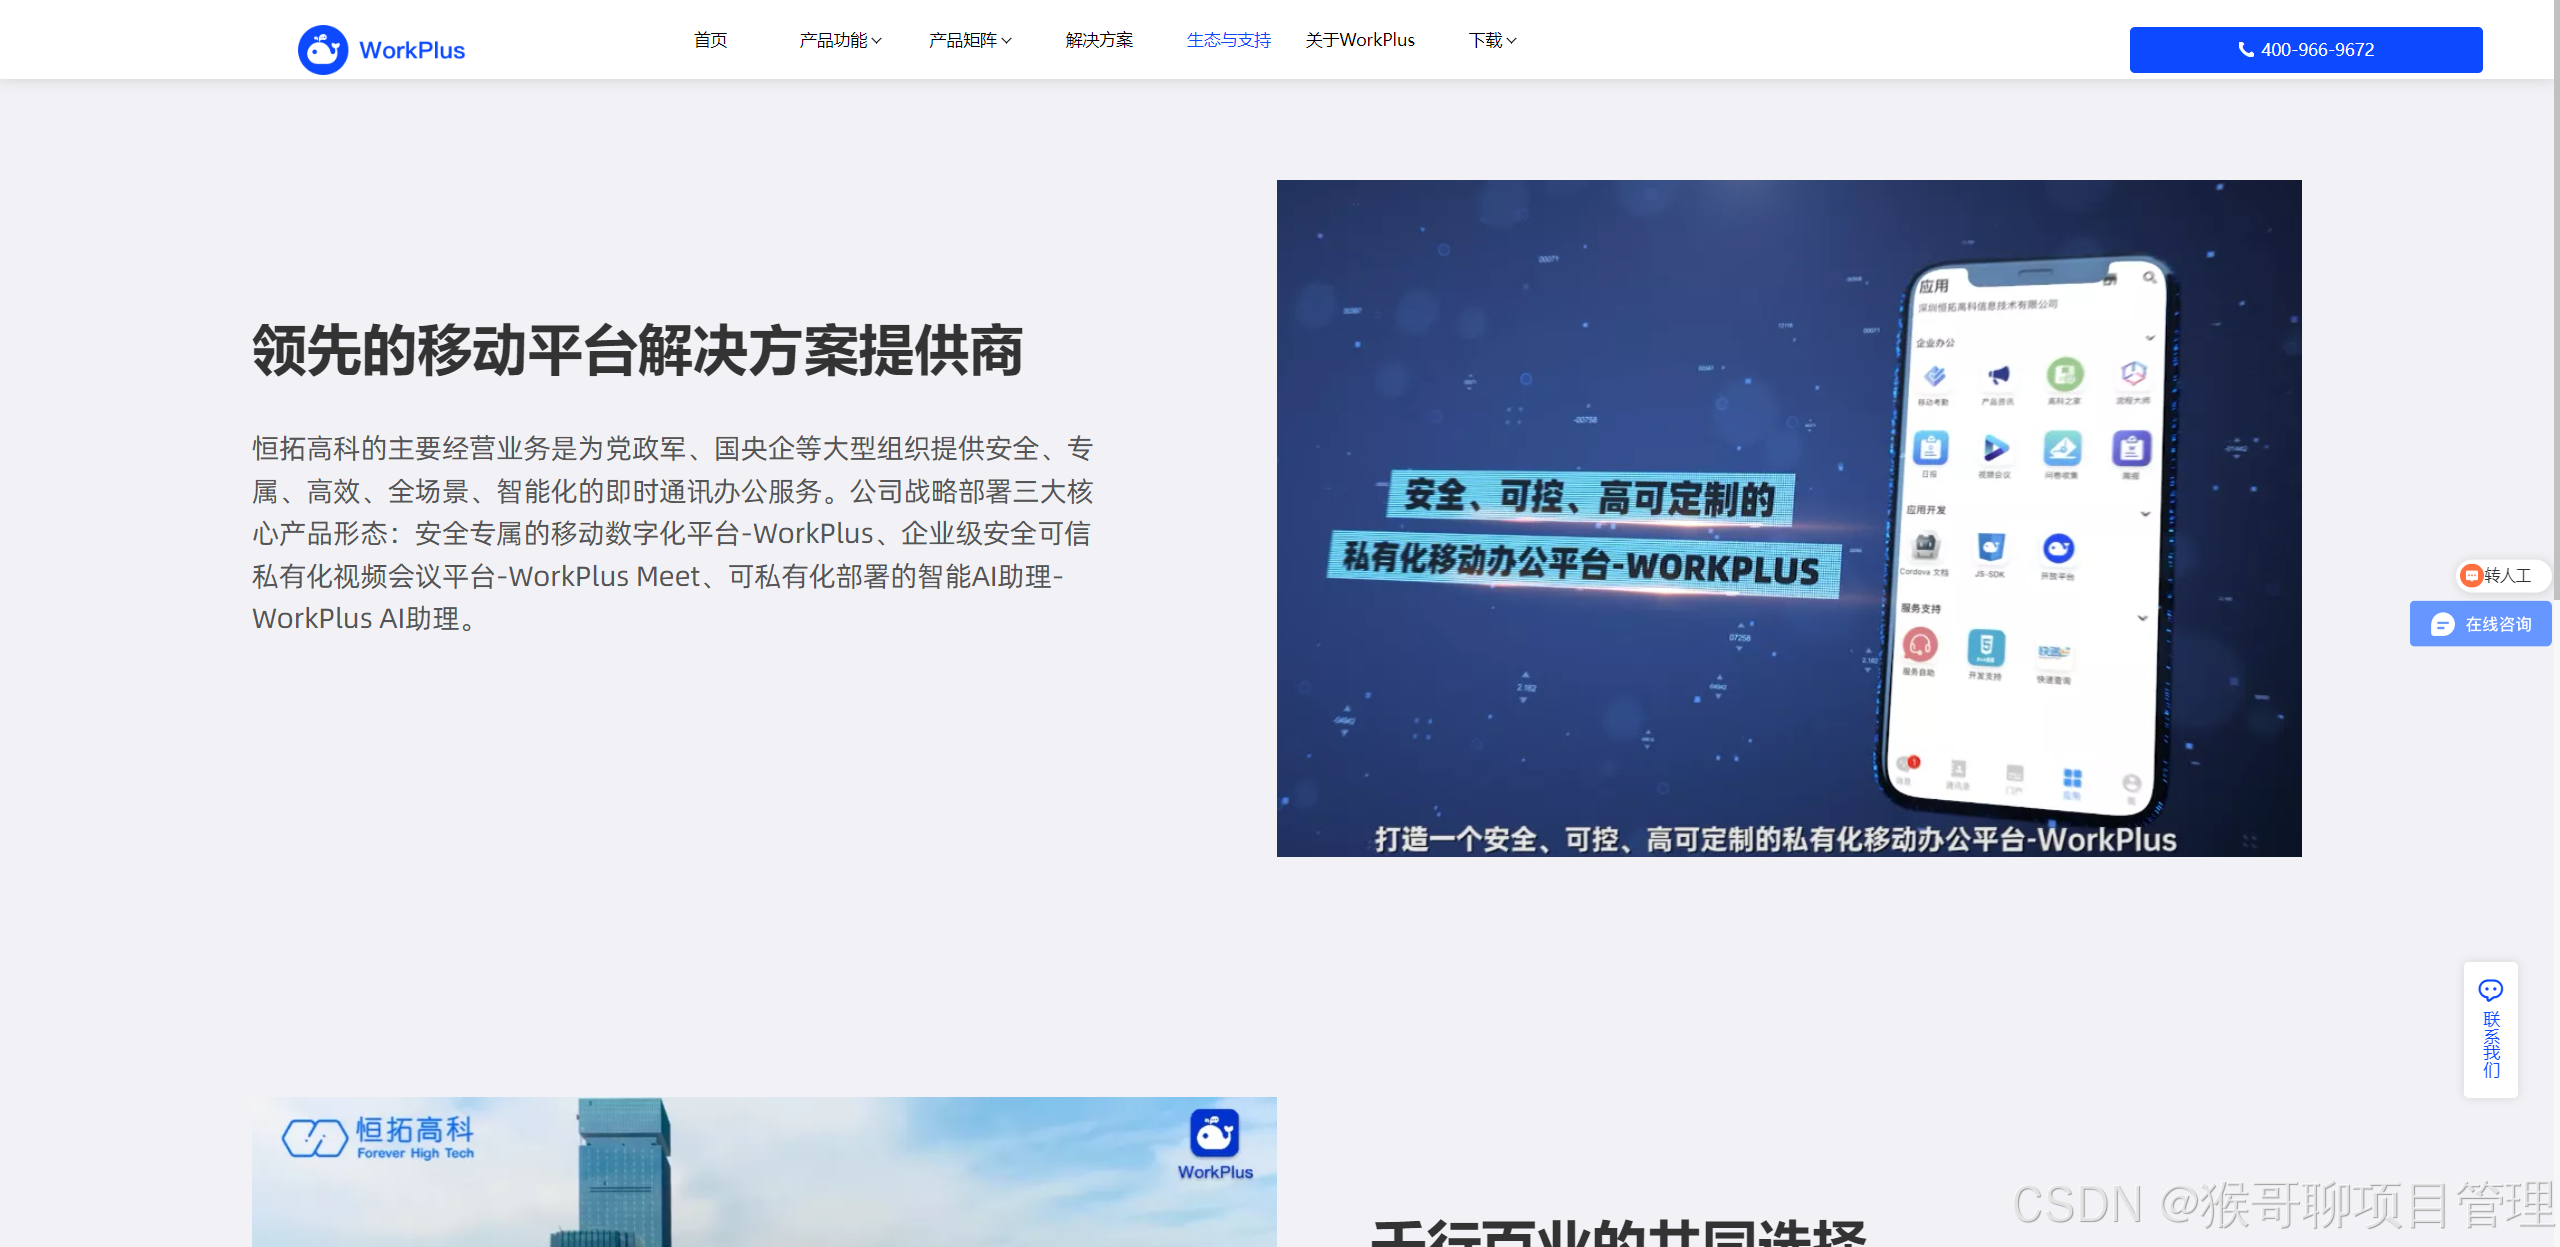Click the search icon on phone mockup
Image resolution: width=2560 pixels, height=1247 pixels.
pos(2149,277)
